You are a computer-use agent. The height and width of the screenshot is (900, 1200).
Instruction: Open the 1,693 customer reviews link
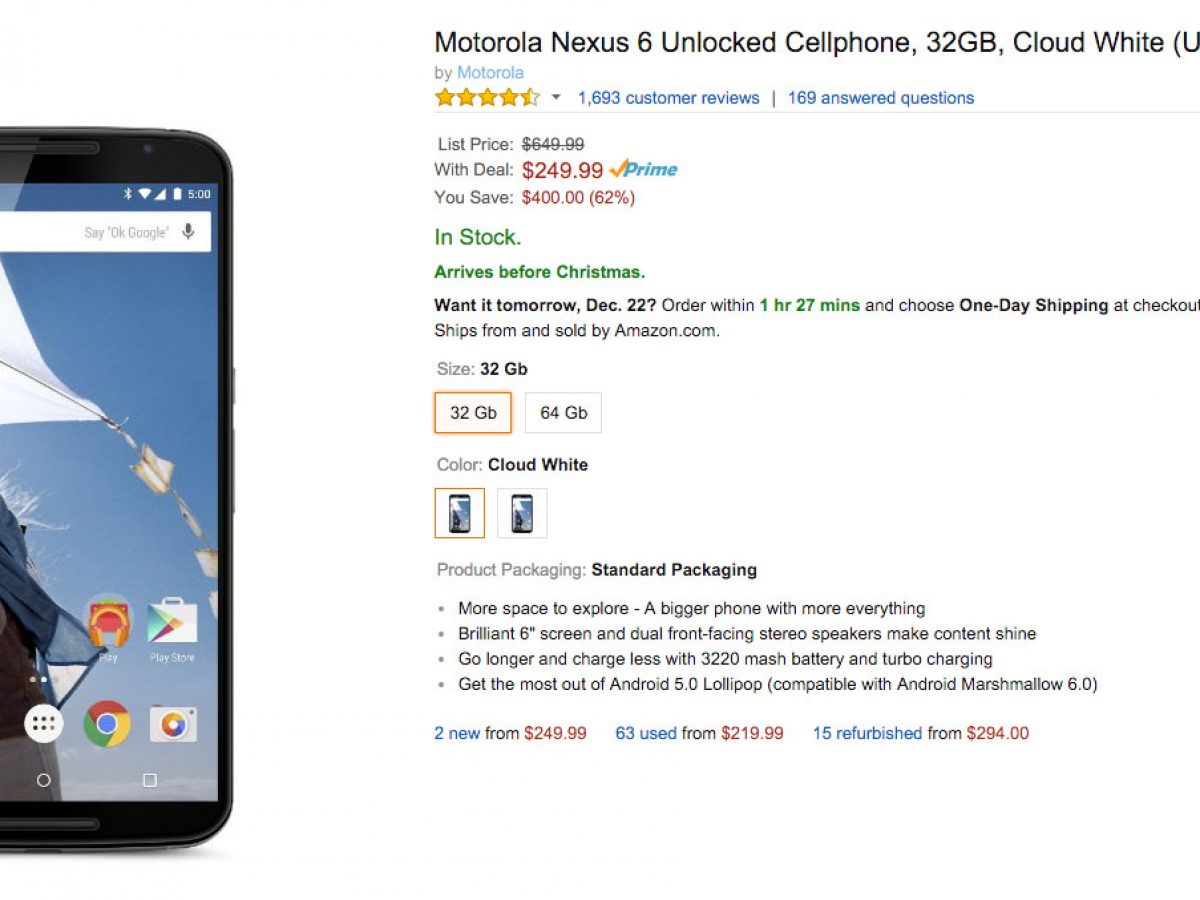click(668, 98)
